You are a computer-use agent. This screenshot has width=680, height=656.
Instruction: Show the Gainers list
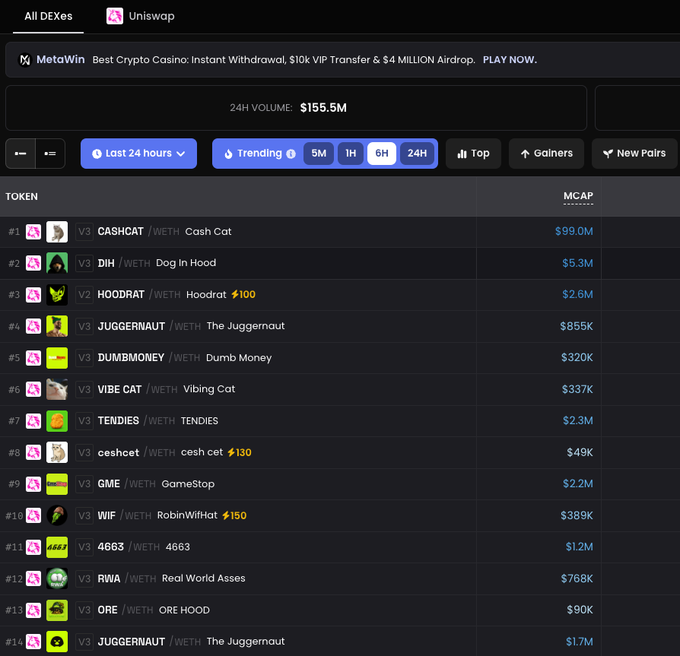coord(546,153)
